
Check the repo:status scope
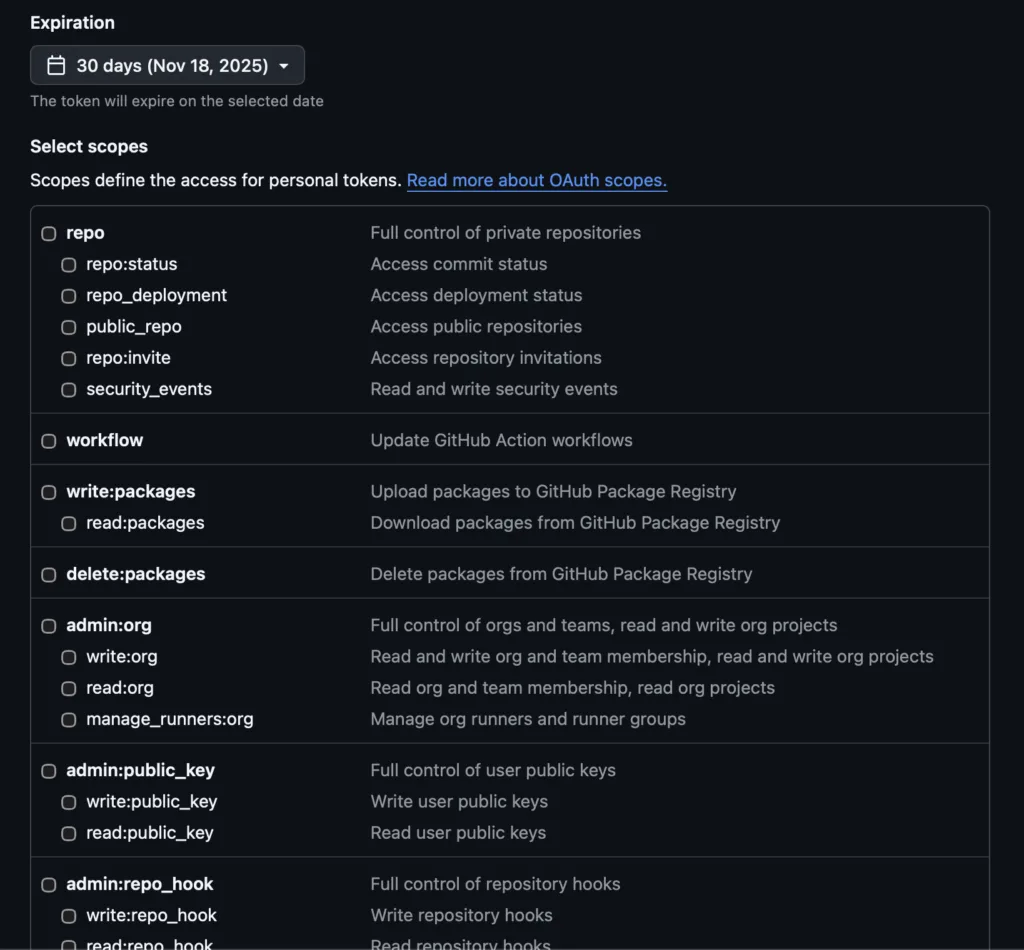point(69,265)
